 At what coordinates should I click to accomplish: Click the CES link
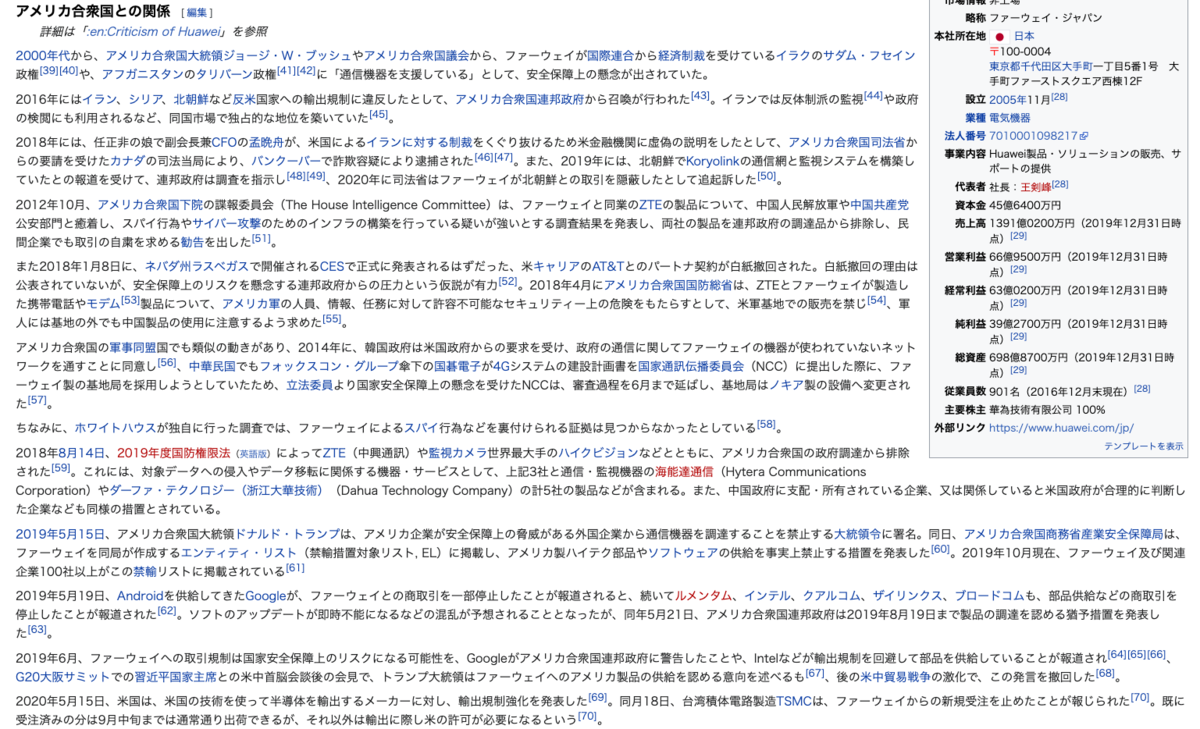(332, 266)
